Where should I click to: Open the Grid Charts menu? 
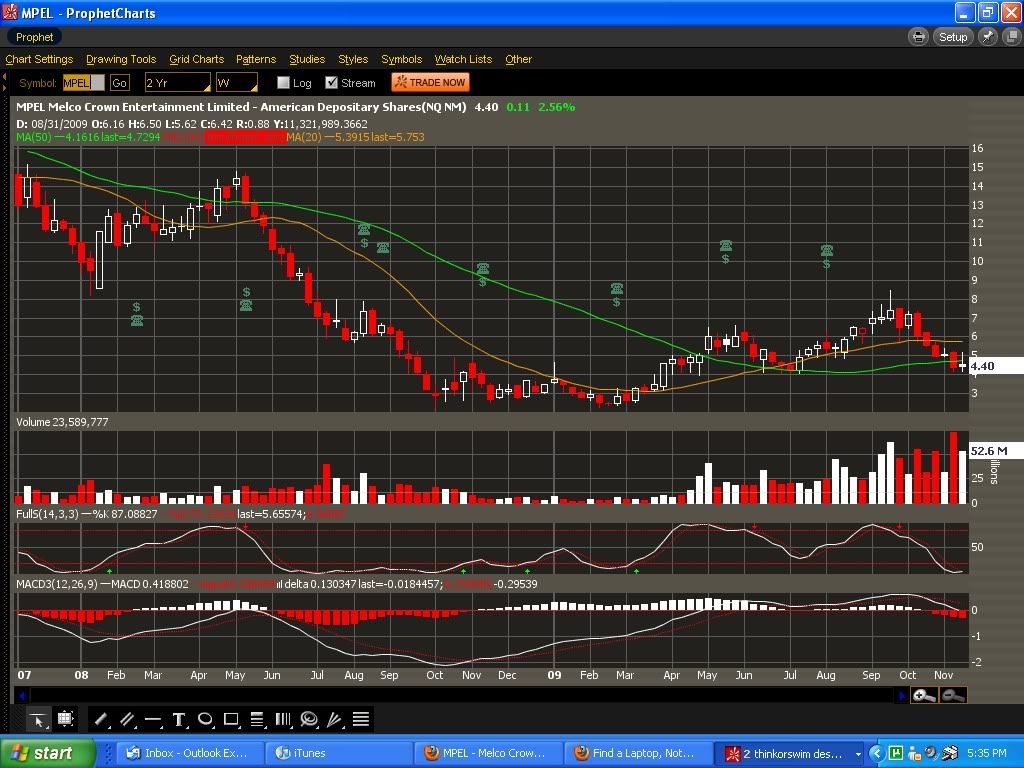point(197,59)
